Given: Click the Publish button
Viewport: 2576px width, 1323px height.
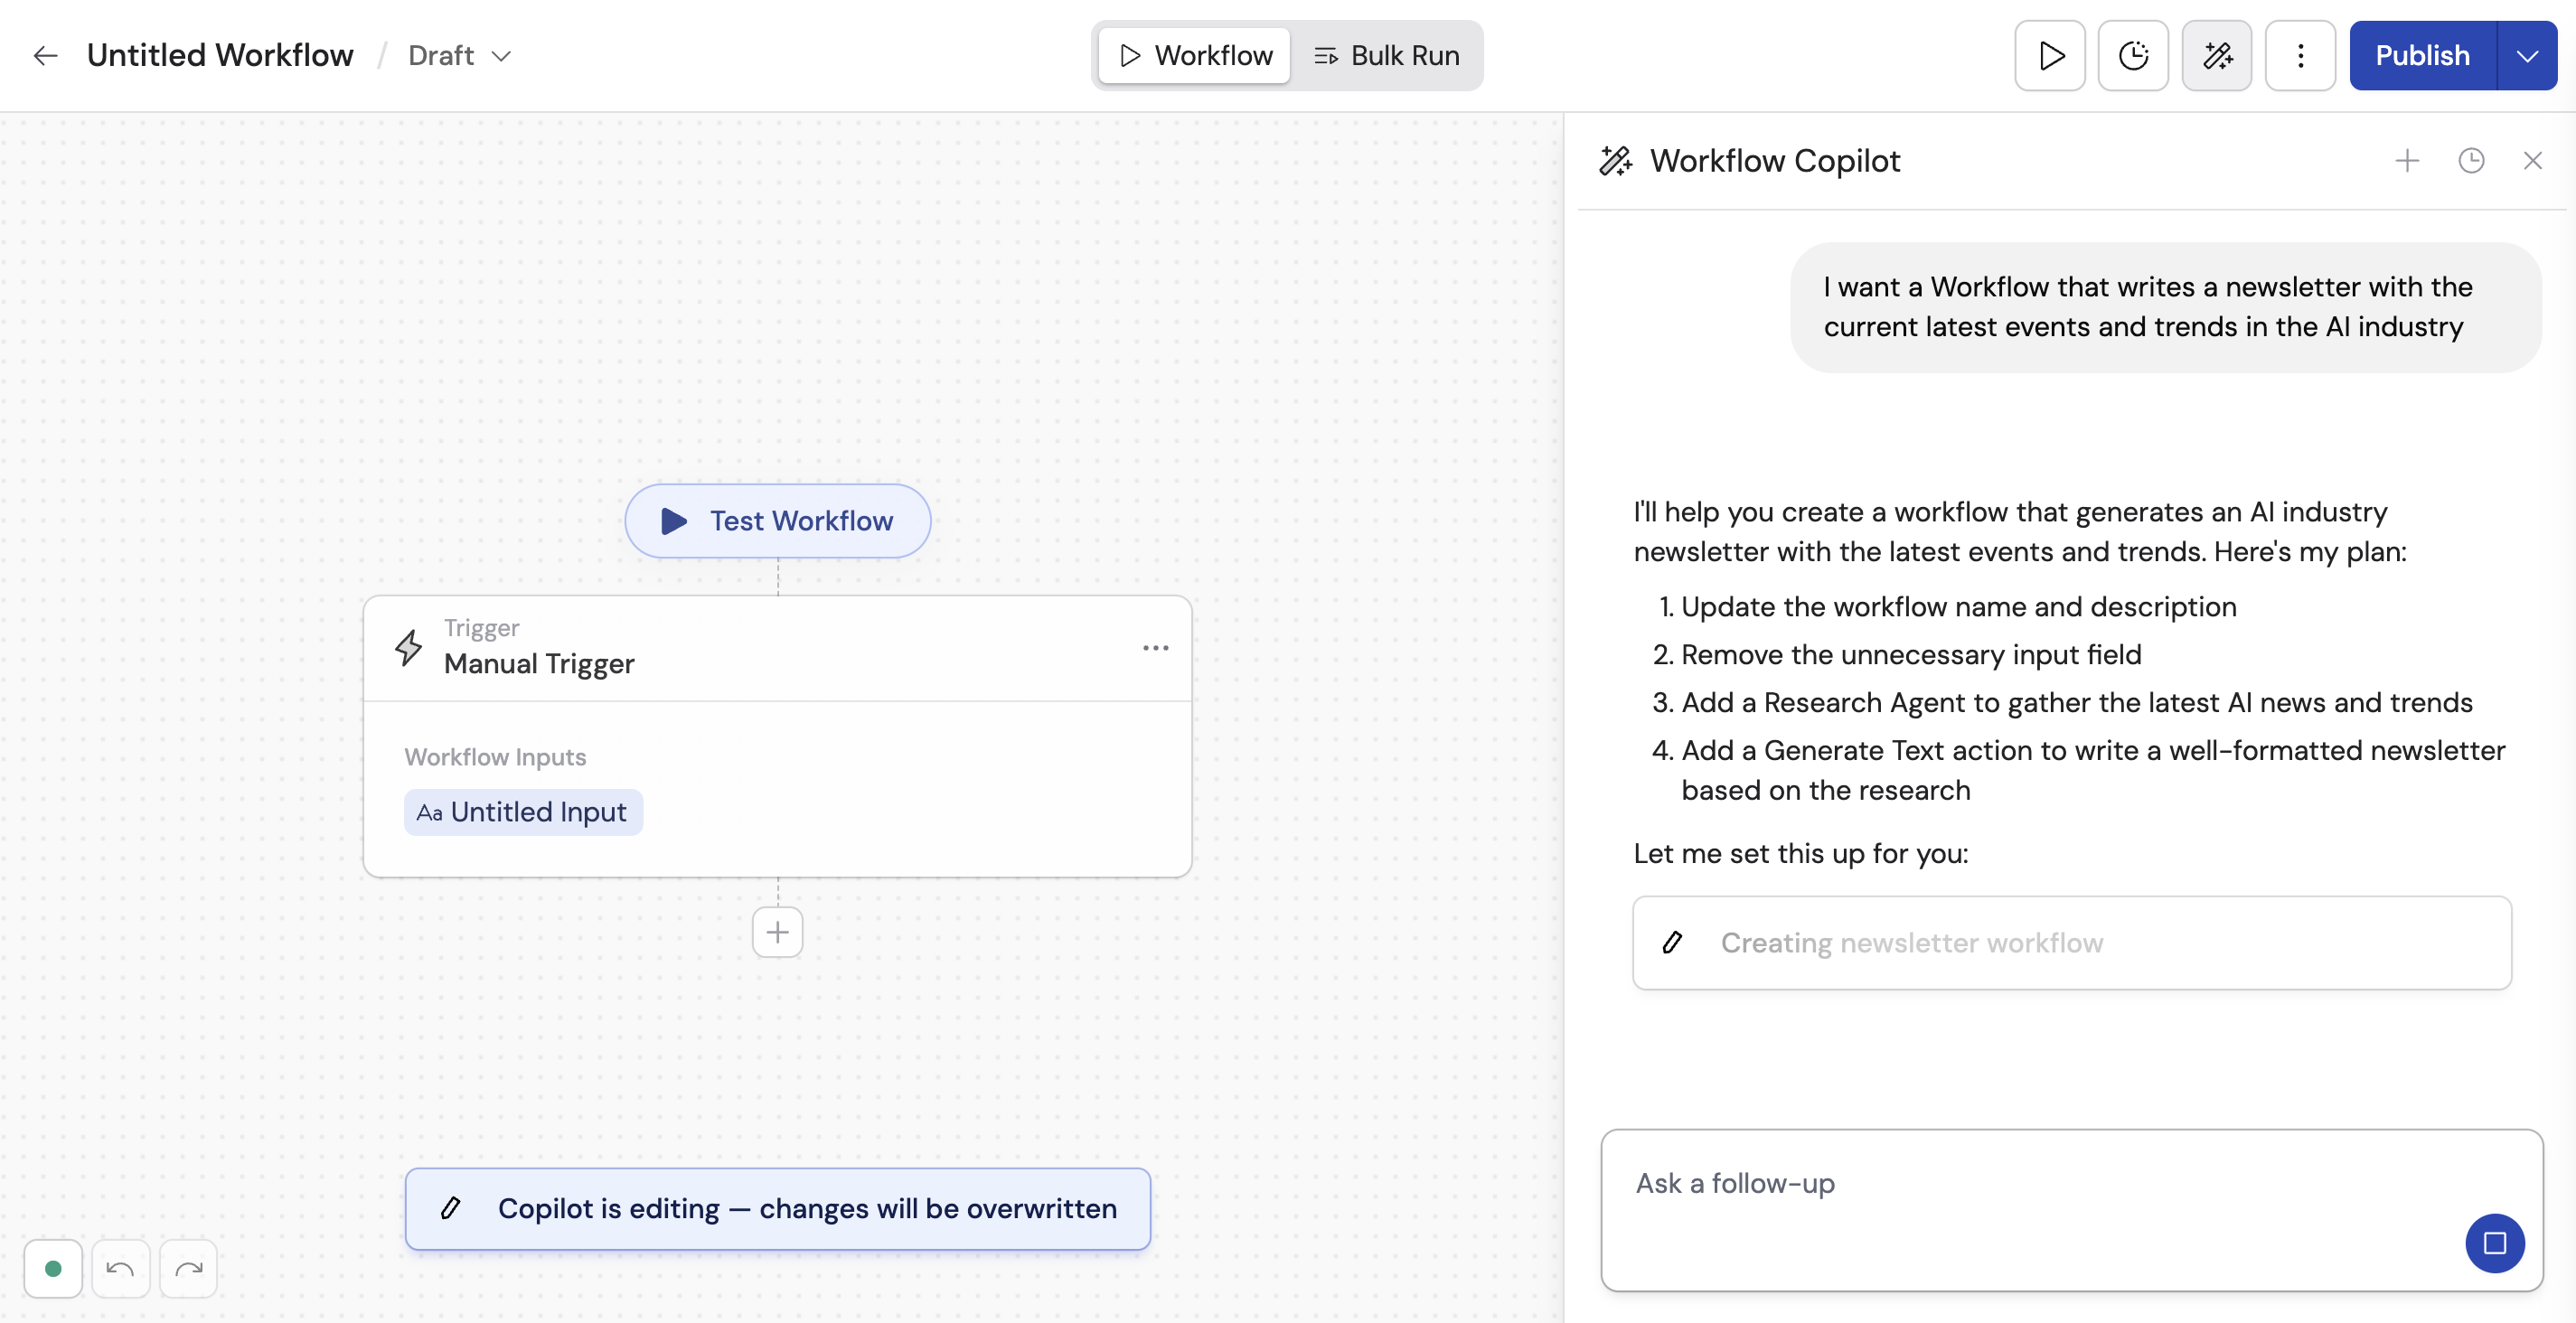Looking at the screenshot, I should 2423,55.
